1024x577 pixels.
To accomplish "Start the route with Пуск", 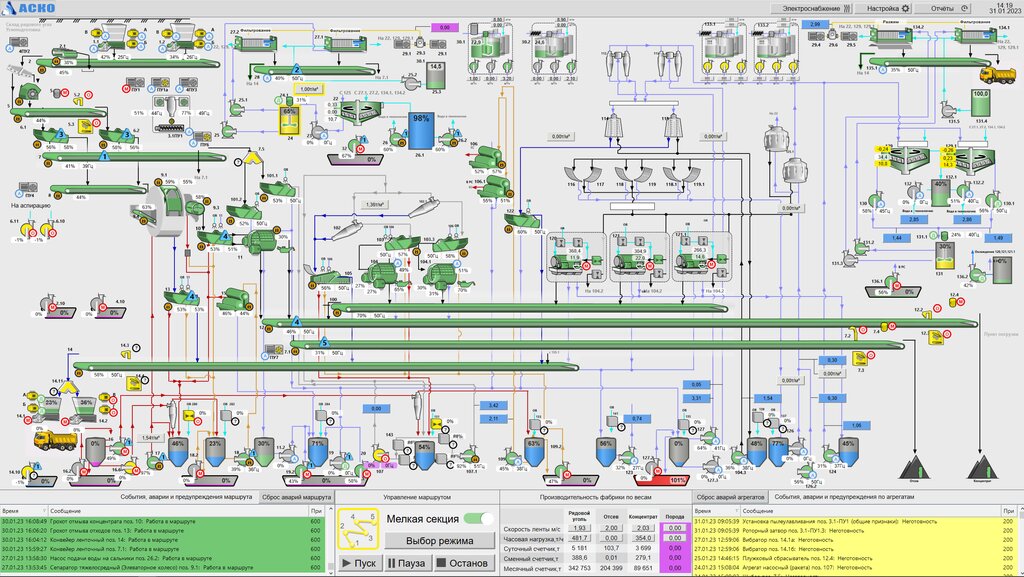I will pyautogui.click(x=359, y=563).
